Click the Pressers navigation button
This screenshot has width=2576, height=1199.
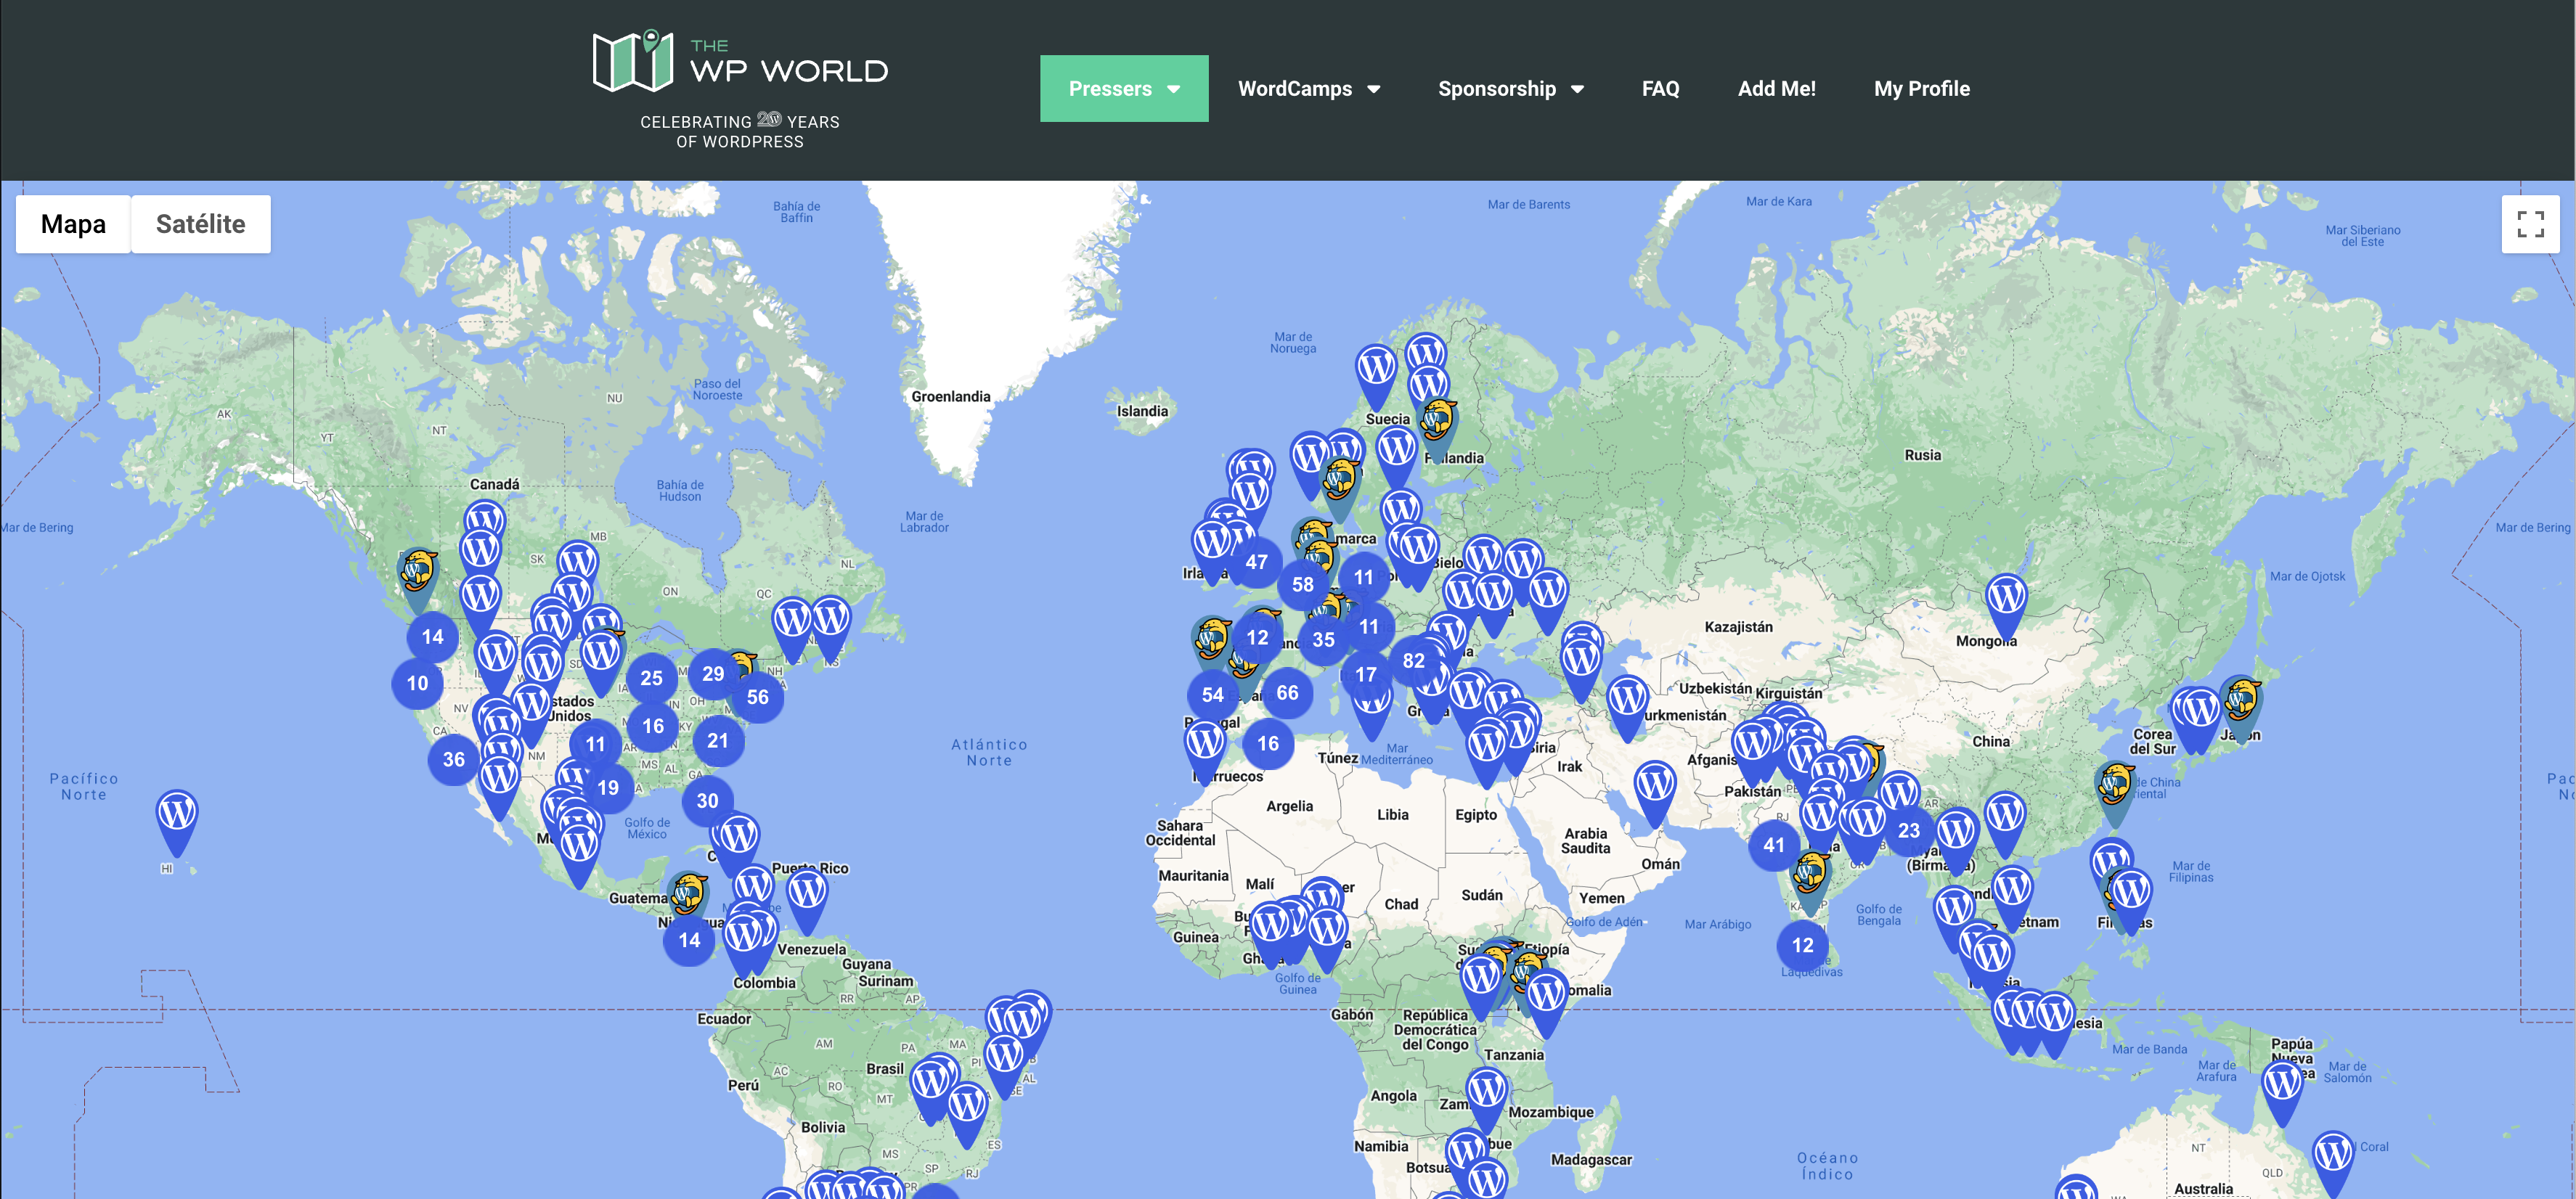1124,87
